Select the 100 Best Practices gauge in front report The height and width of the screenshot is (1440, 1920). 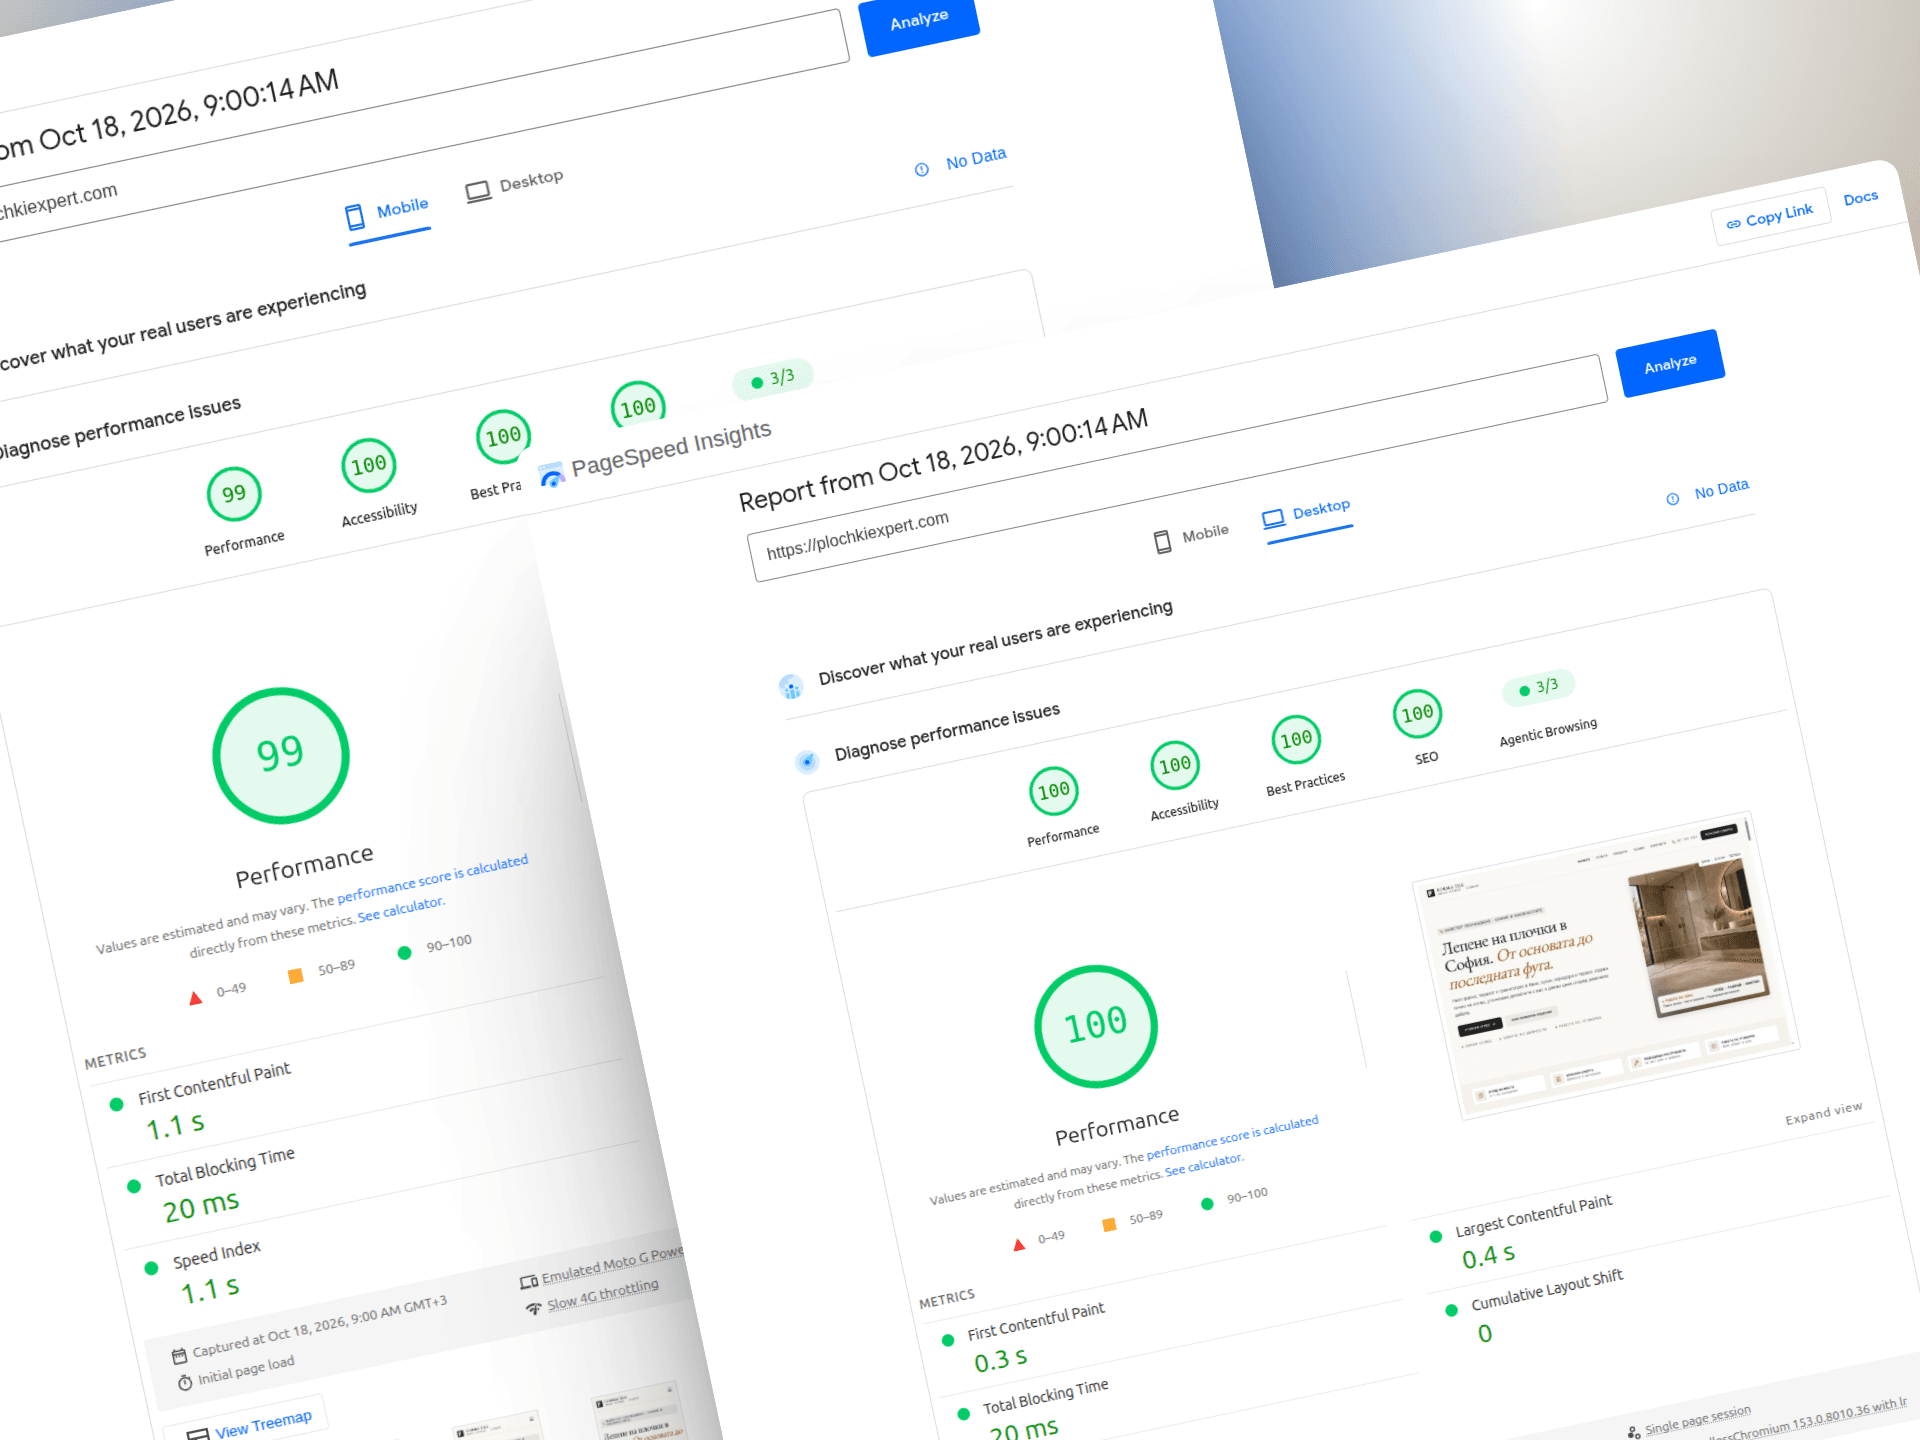(1296, 739)
